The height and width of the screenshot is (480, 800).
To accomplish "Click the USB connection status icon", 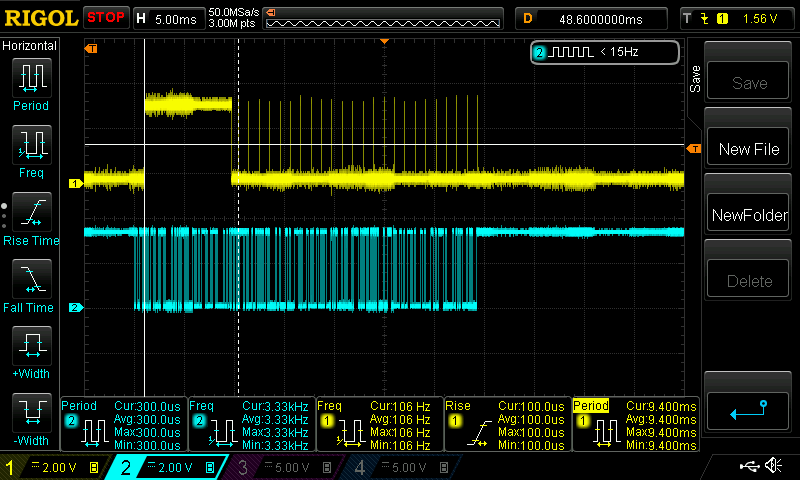I will [749, 465].
